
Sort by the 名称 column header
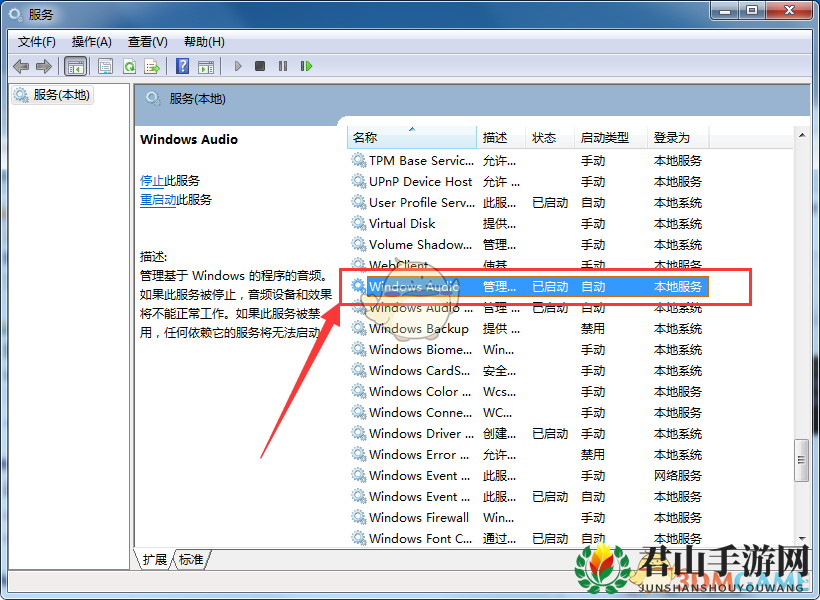(412, 138)
